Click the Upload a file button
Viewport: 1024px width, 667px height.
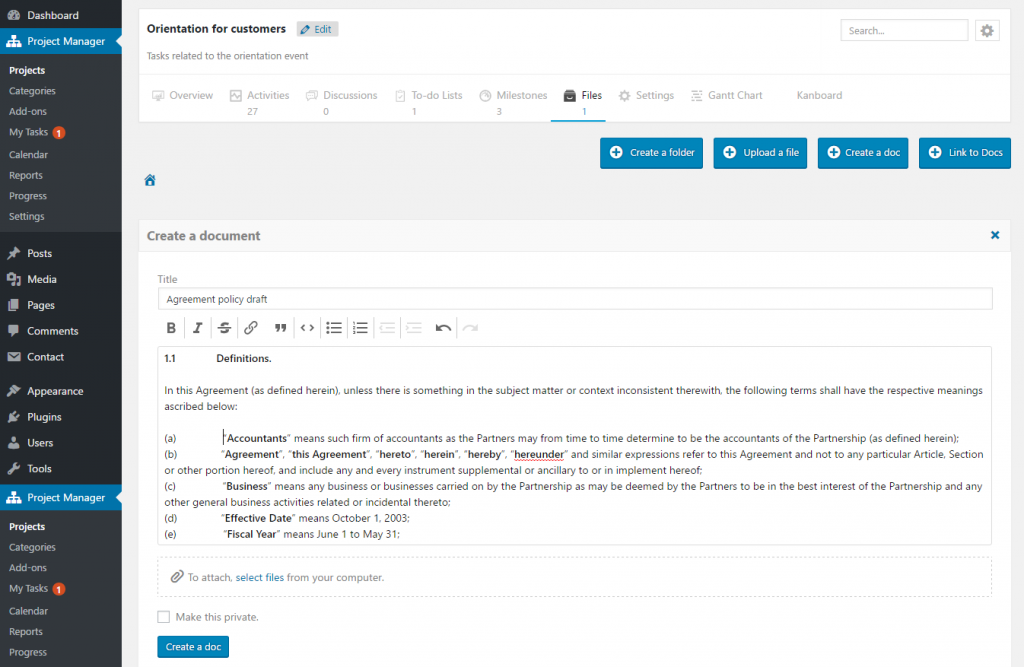pyautogui.click(x=759, y=153)
